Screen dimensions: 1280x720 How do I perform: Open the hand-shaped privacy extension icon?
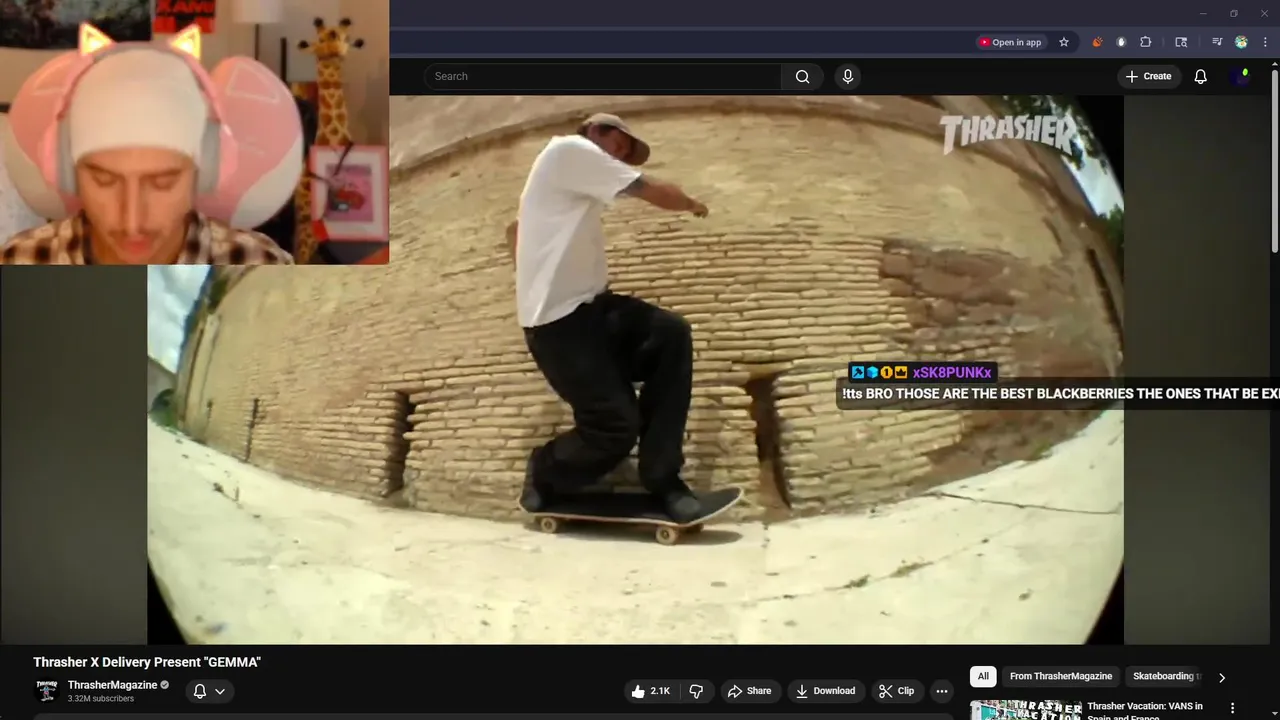pos(1121,42)
